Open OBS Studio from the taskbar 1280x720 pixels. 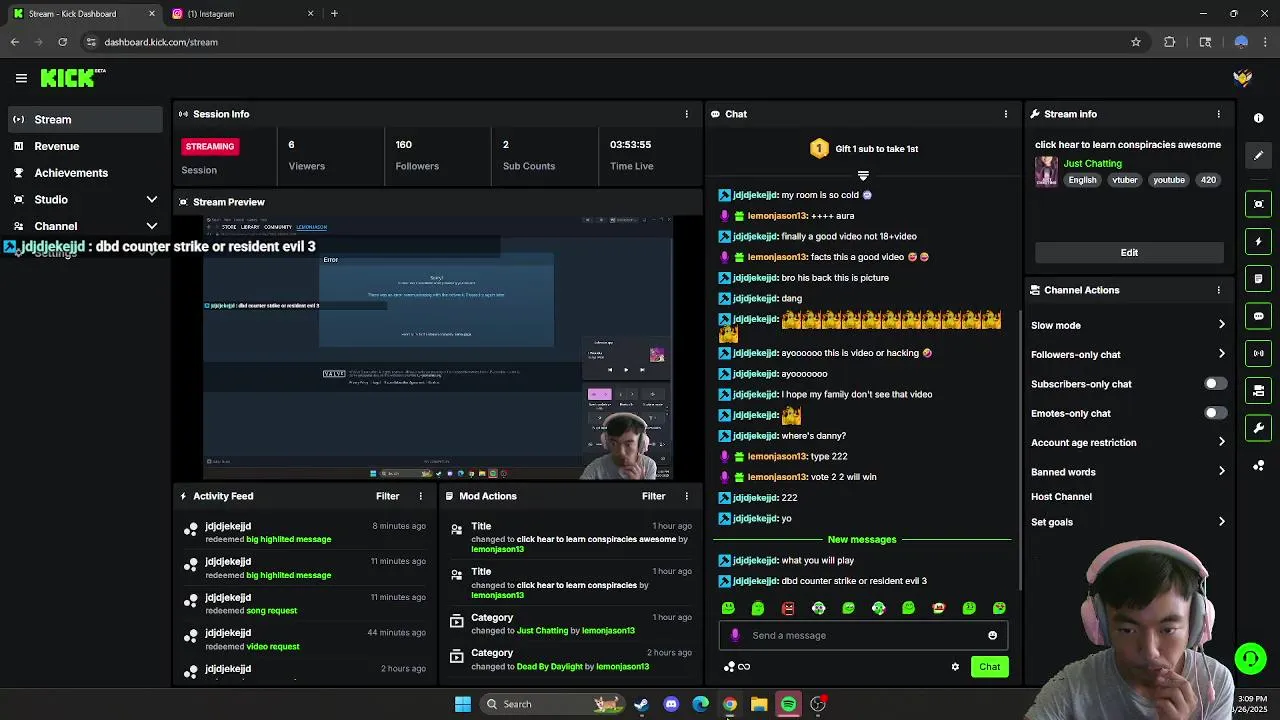[818, 704]
